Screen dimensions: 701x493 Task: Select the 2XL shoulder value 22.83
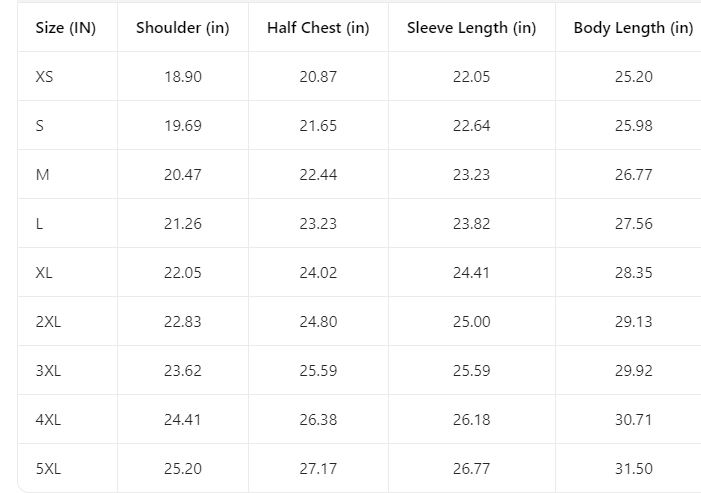click(x=183, y=322)
